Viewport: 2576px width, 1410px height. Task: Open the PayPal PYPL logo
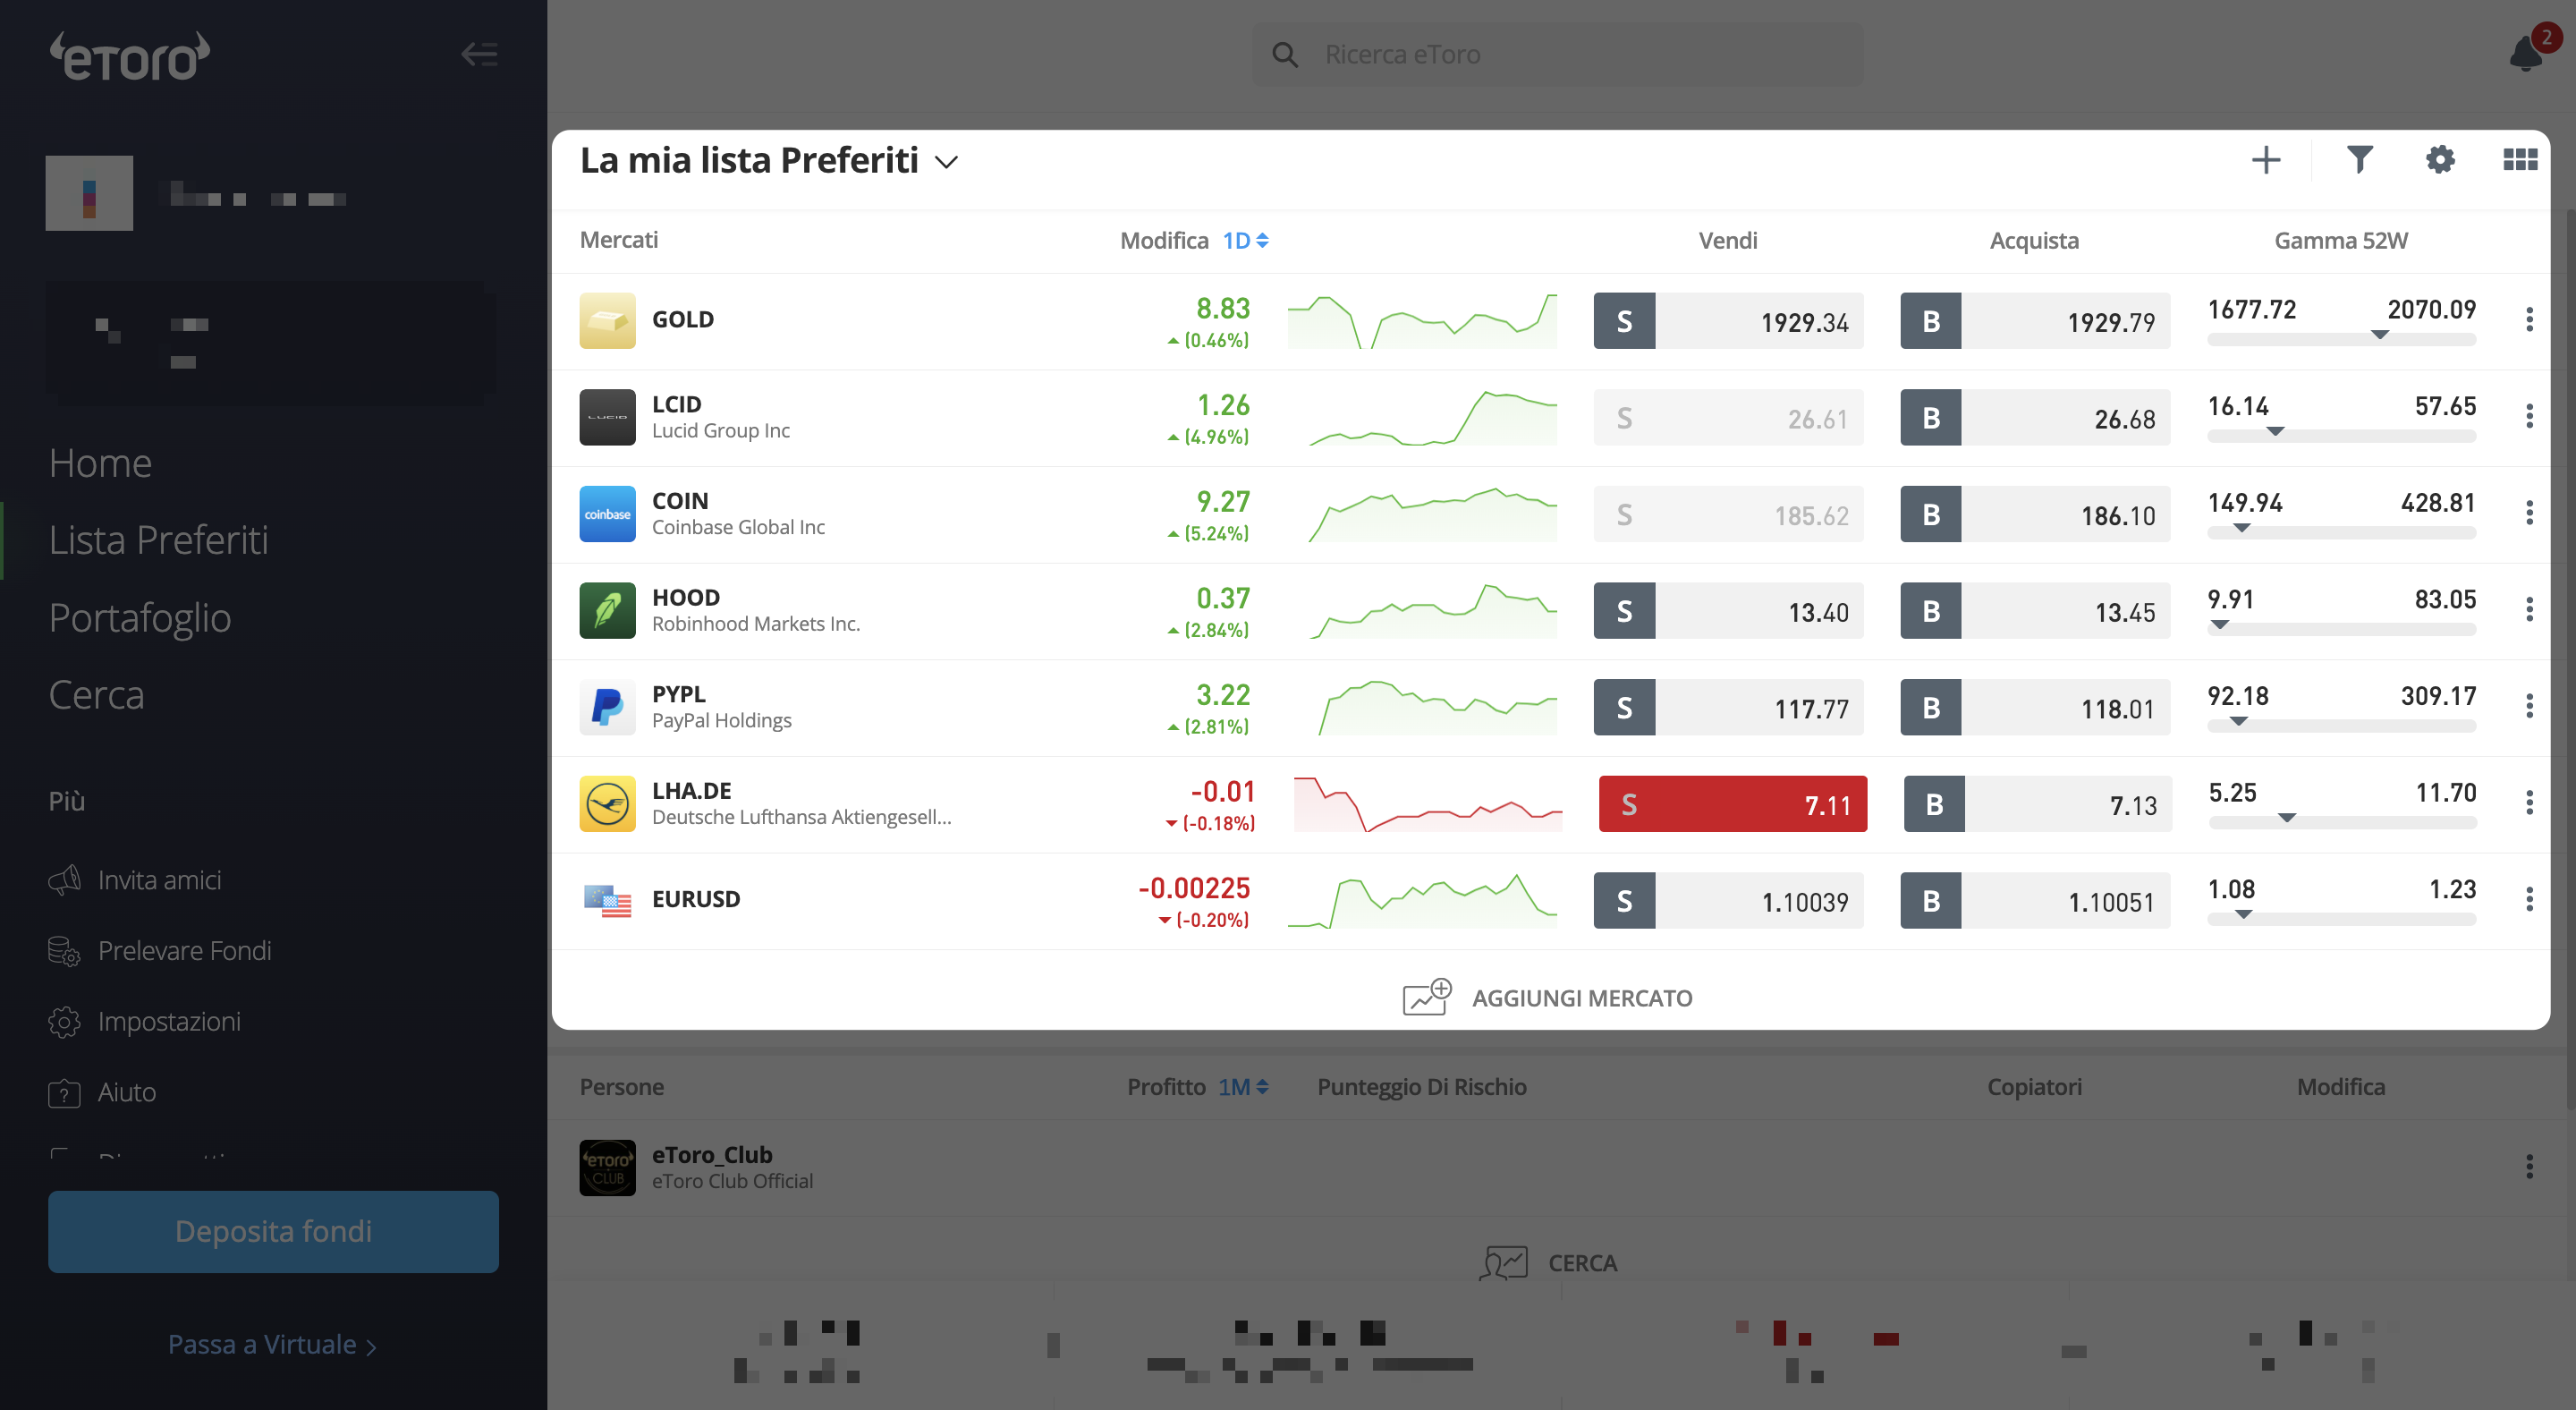607,707
